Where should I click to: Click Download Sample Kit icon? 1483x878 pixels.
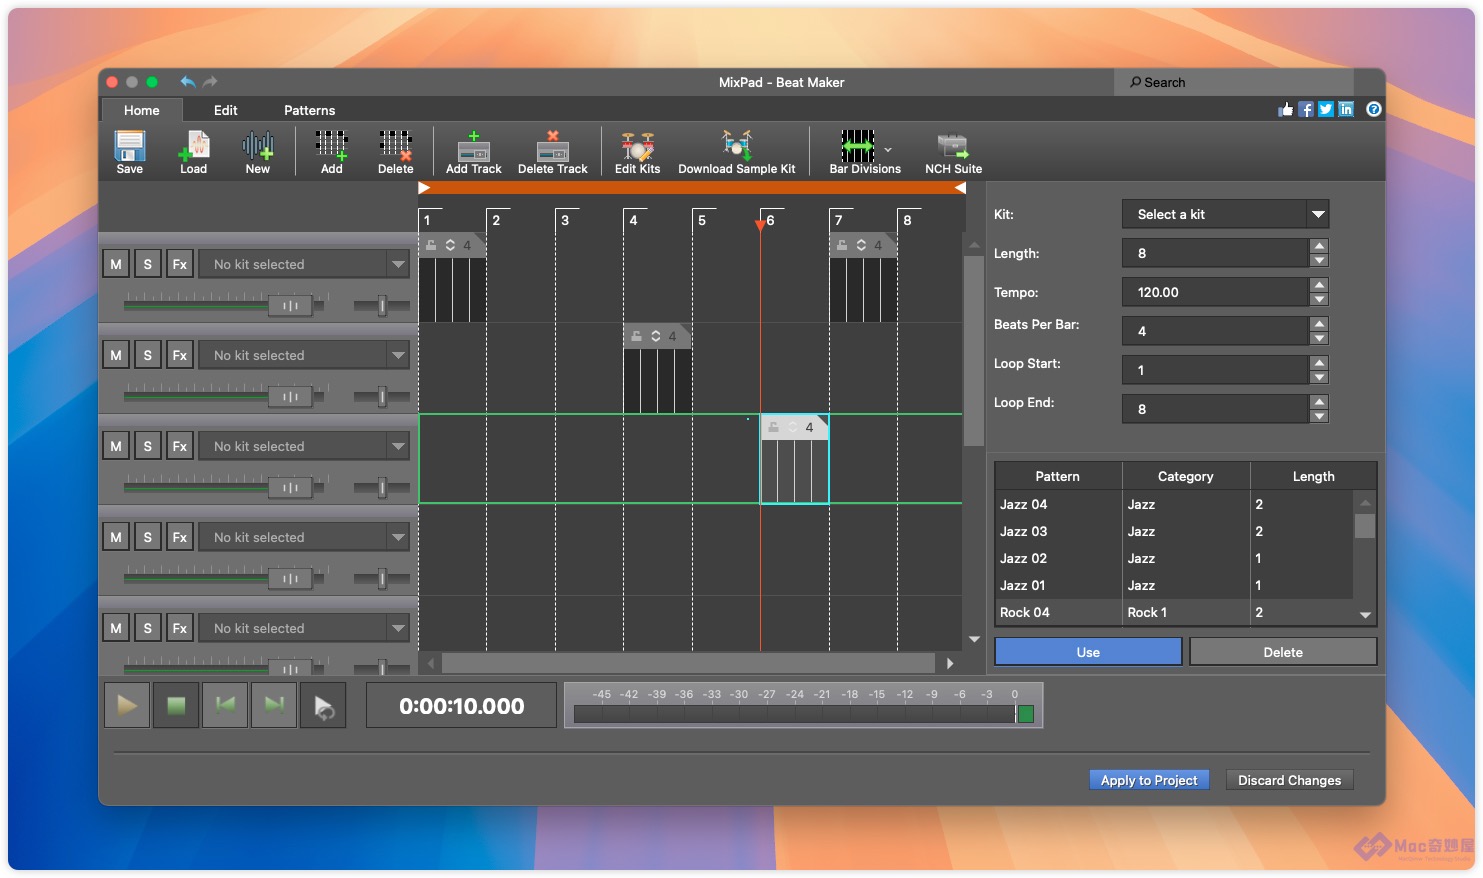tap(737, 152)
